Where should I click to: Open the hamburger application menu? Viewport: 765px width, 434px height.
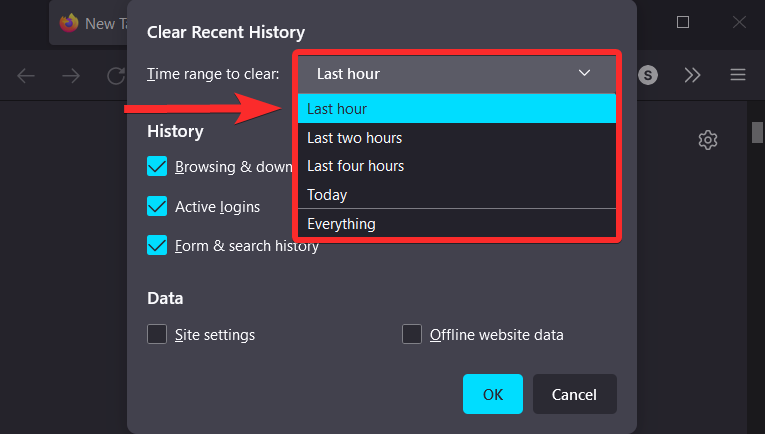(x=738, y=75)
